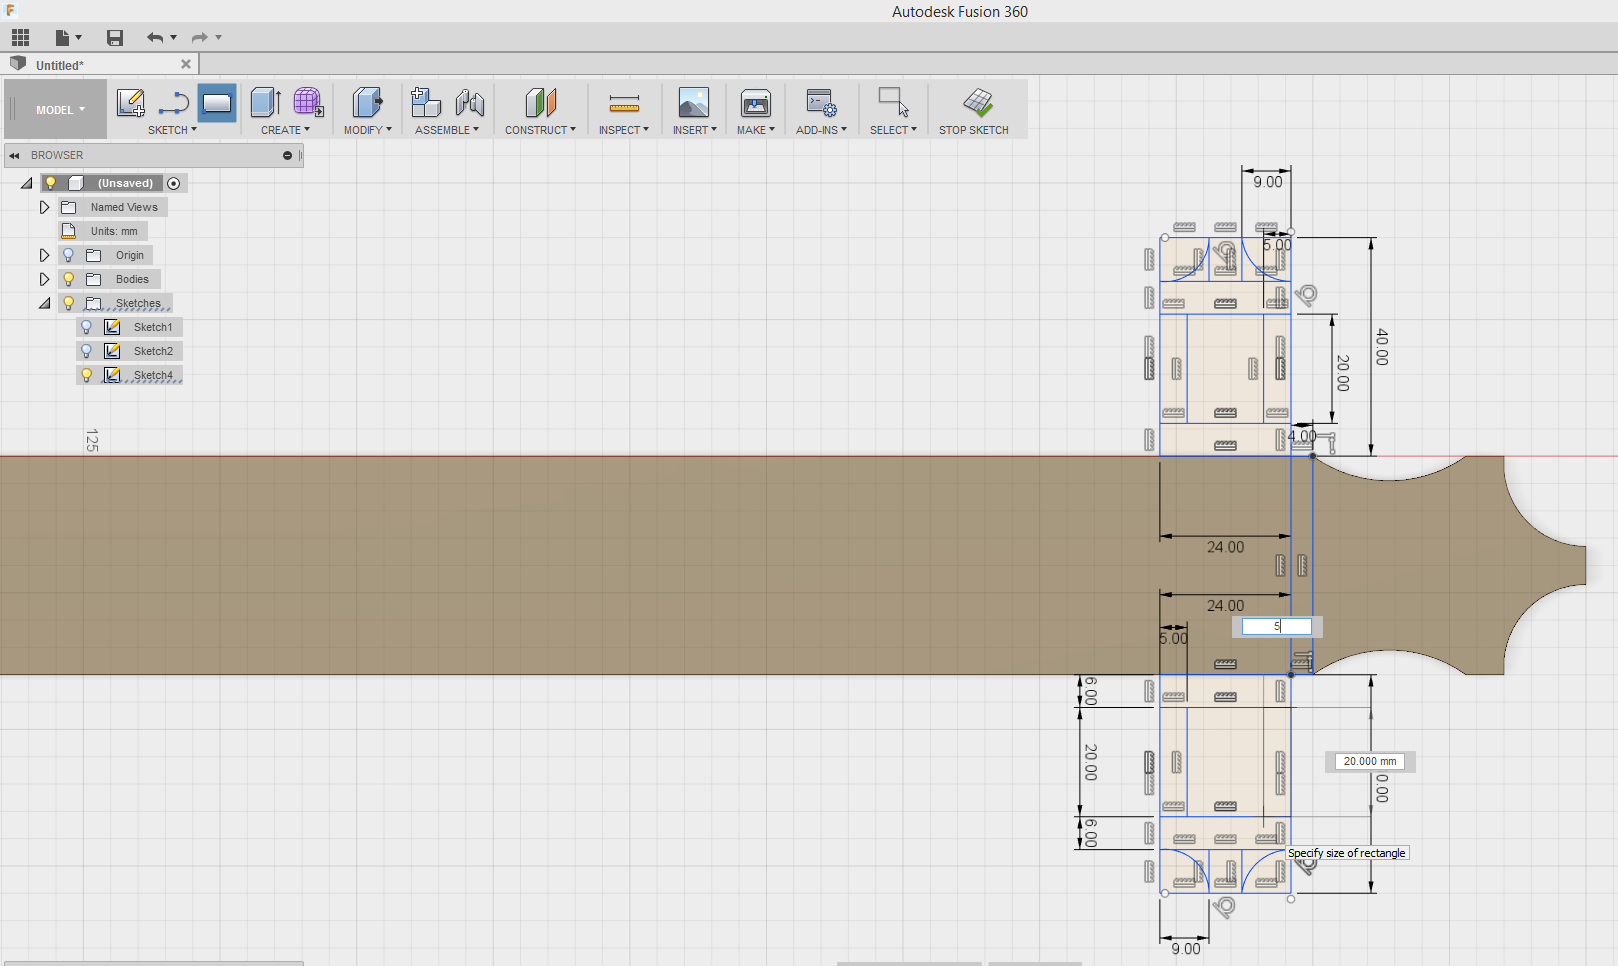
Task: Click the Create Sketch icon
Action: [131, 103]
